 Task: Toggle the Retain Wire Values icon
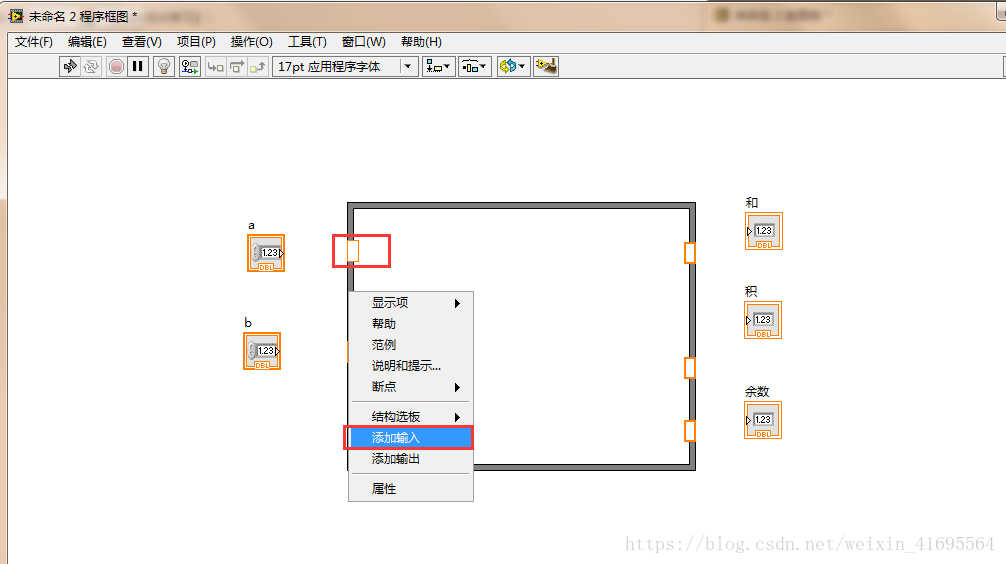pyautogui.click(x=190, y=66)
